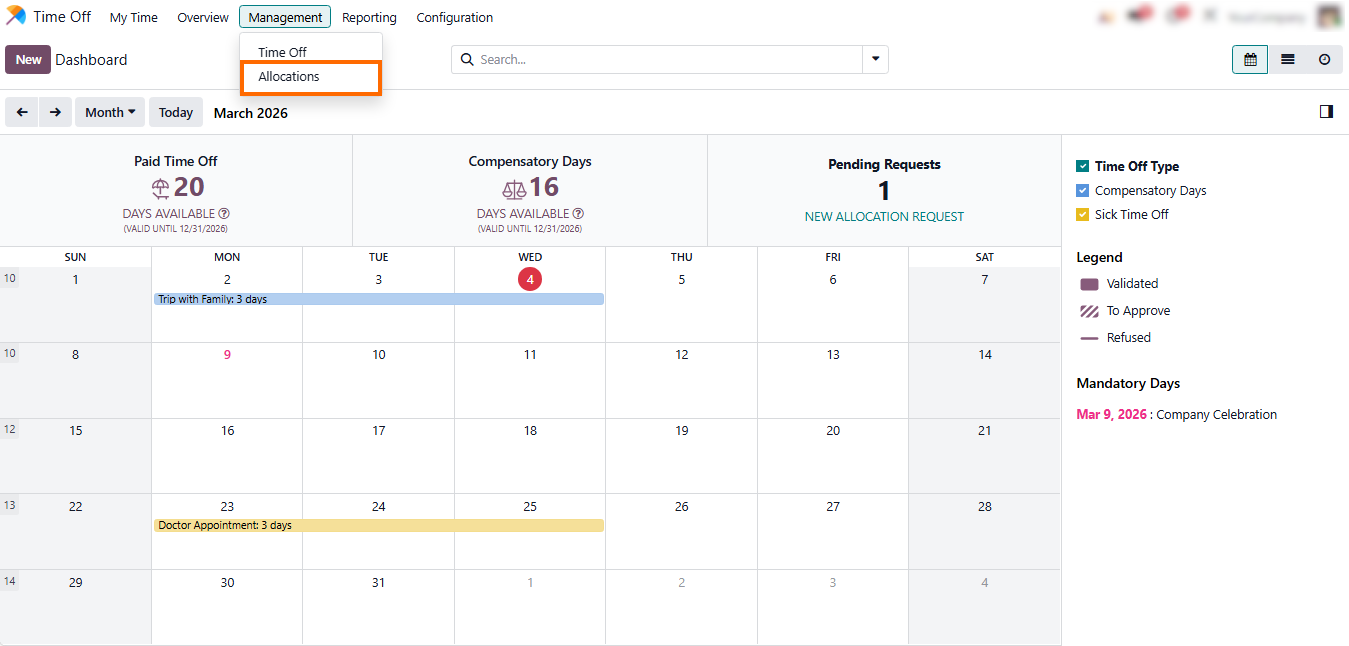The image size is (1349, 646).
Task: Open the activity clock view
Action: point(1325,60)
